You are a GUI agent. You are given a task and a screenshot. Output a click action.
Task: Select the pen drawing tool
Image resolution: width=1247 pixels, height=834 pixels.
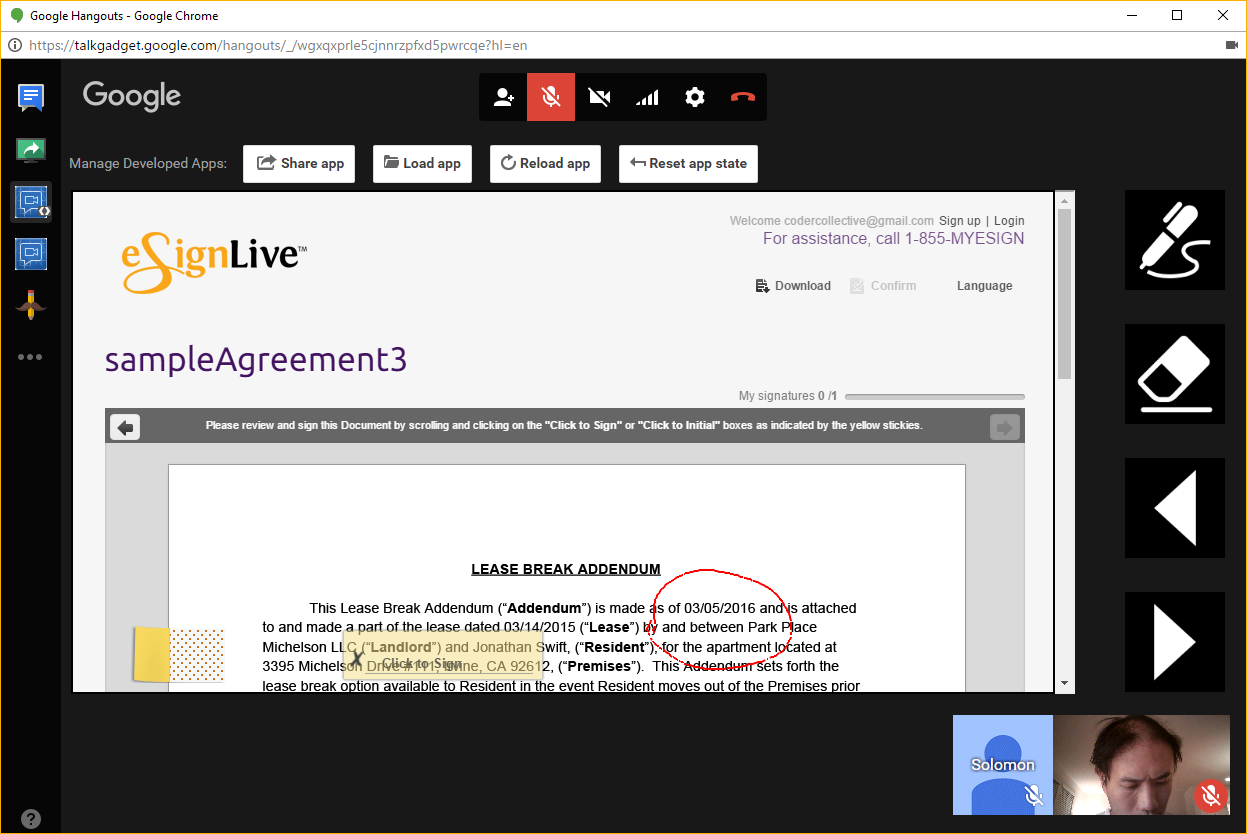1175,240
